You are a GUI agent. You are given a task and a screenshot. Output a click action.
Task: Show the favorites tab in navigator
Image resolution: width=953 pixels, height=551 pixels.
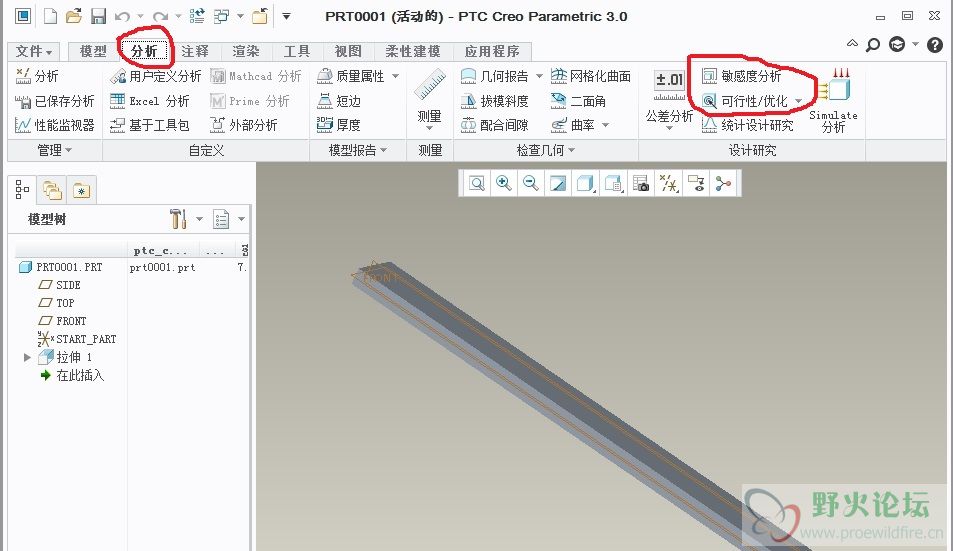(81, 191)
